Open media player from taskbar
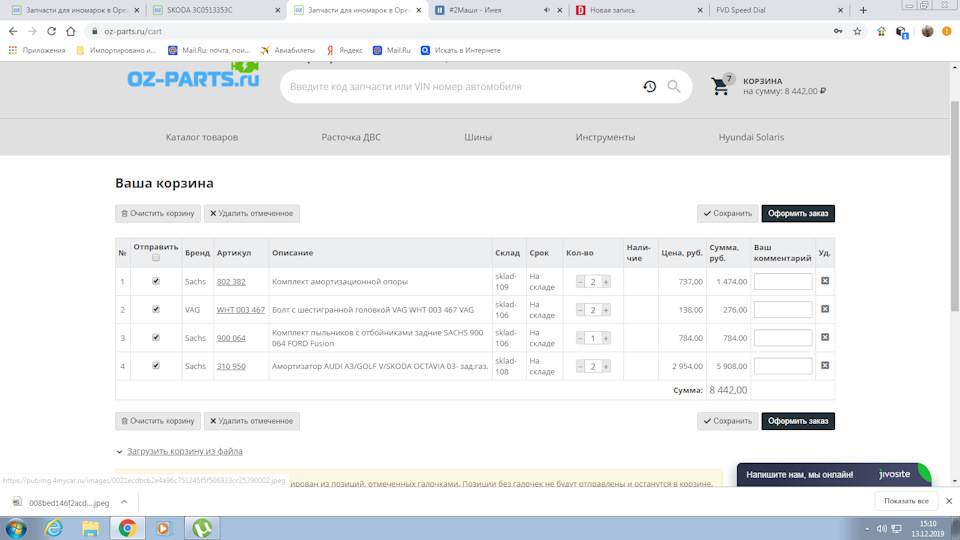The width and height of the screenshot is (960, 540). [163, 528]
